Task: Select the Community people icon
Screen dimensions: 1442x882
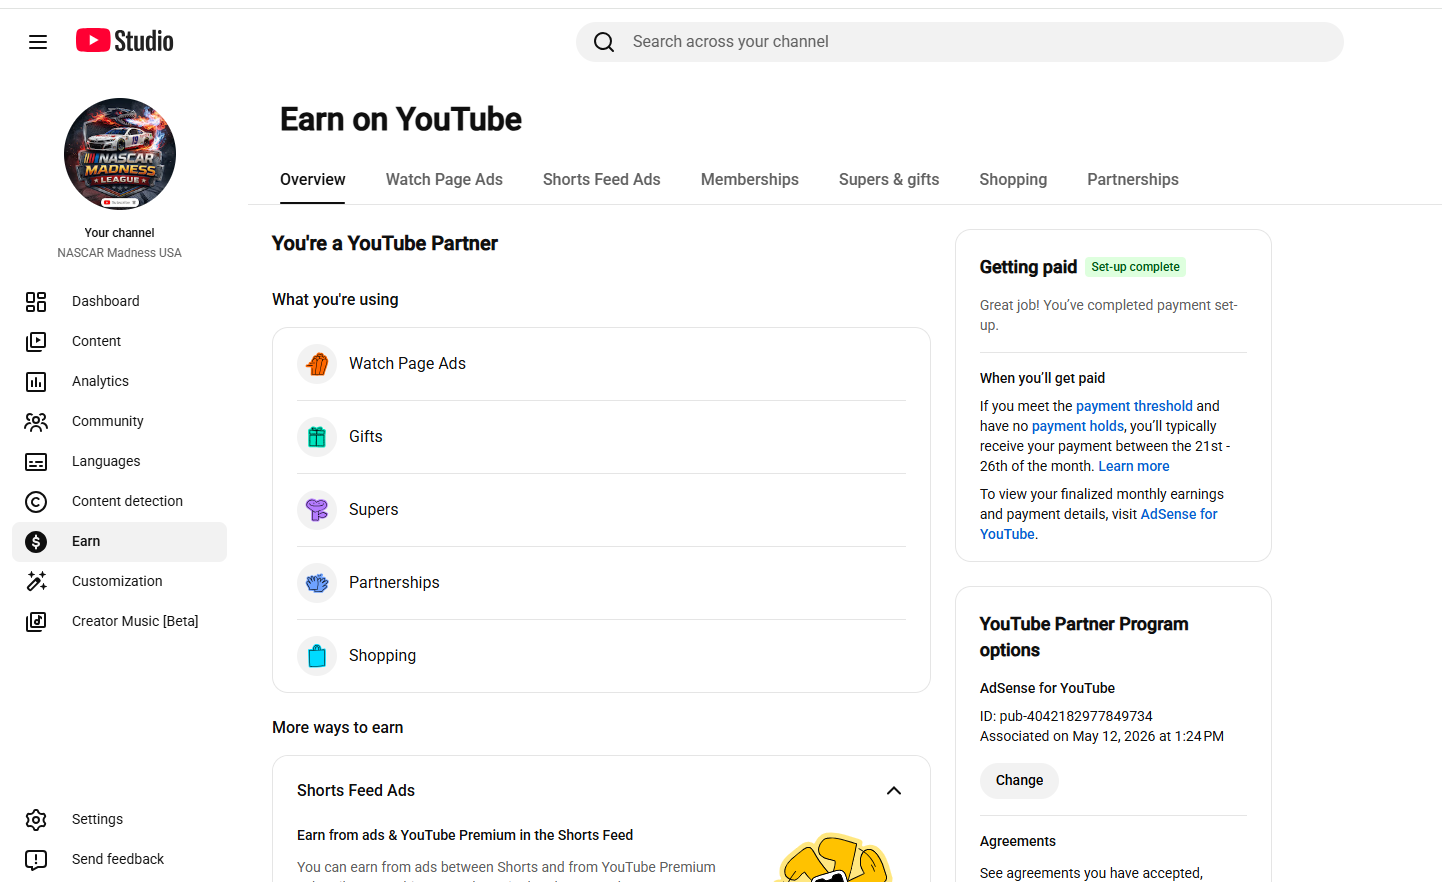Action: [x=36, y=422]
